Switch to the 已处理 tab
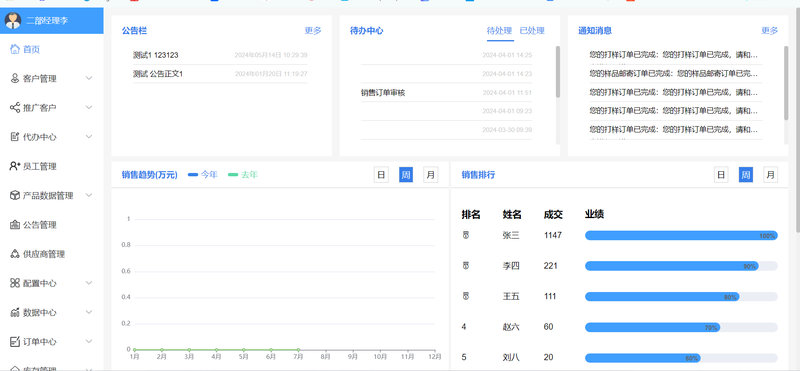The height and width of the screenshot is (371, 800). click(532, 31)
